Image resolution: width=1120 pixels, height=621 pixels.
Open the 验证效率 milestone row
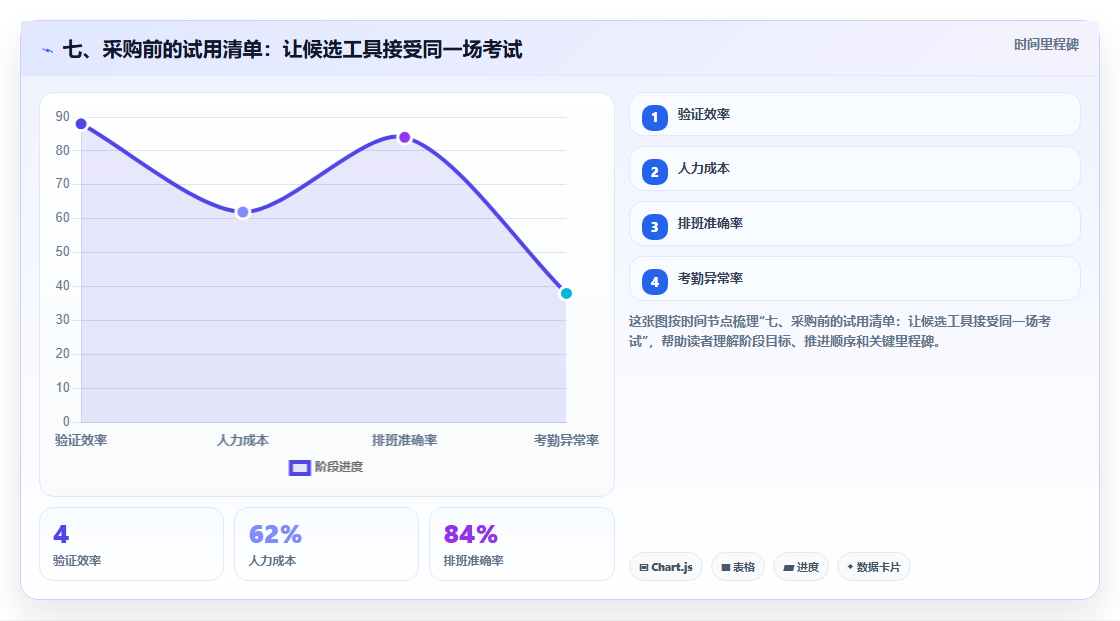coord(854,114)
